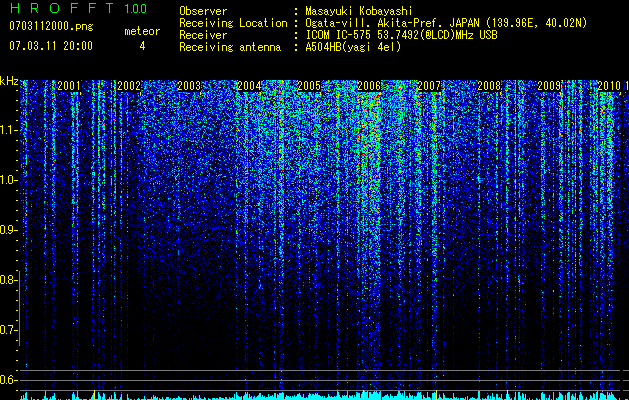Click the 2003 time marker
This screenshot has width=629, height=400.
pyautogui.click(x=189, y=86)
